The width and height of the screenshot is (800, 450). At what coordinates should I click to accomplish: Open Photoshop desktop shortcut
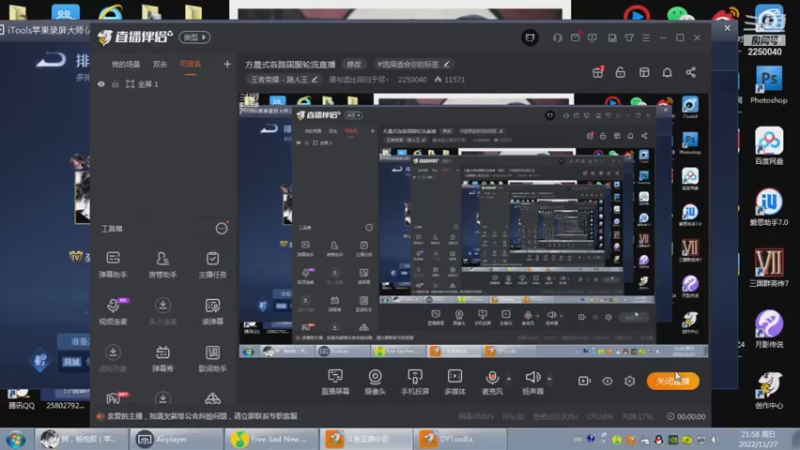point(768,86)
